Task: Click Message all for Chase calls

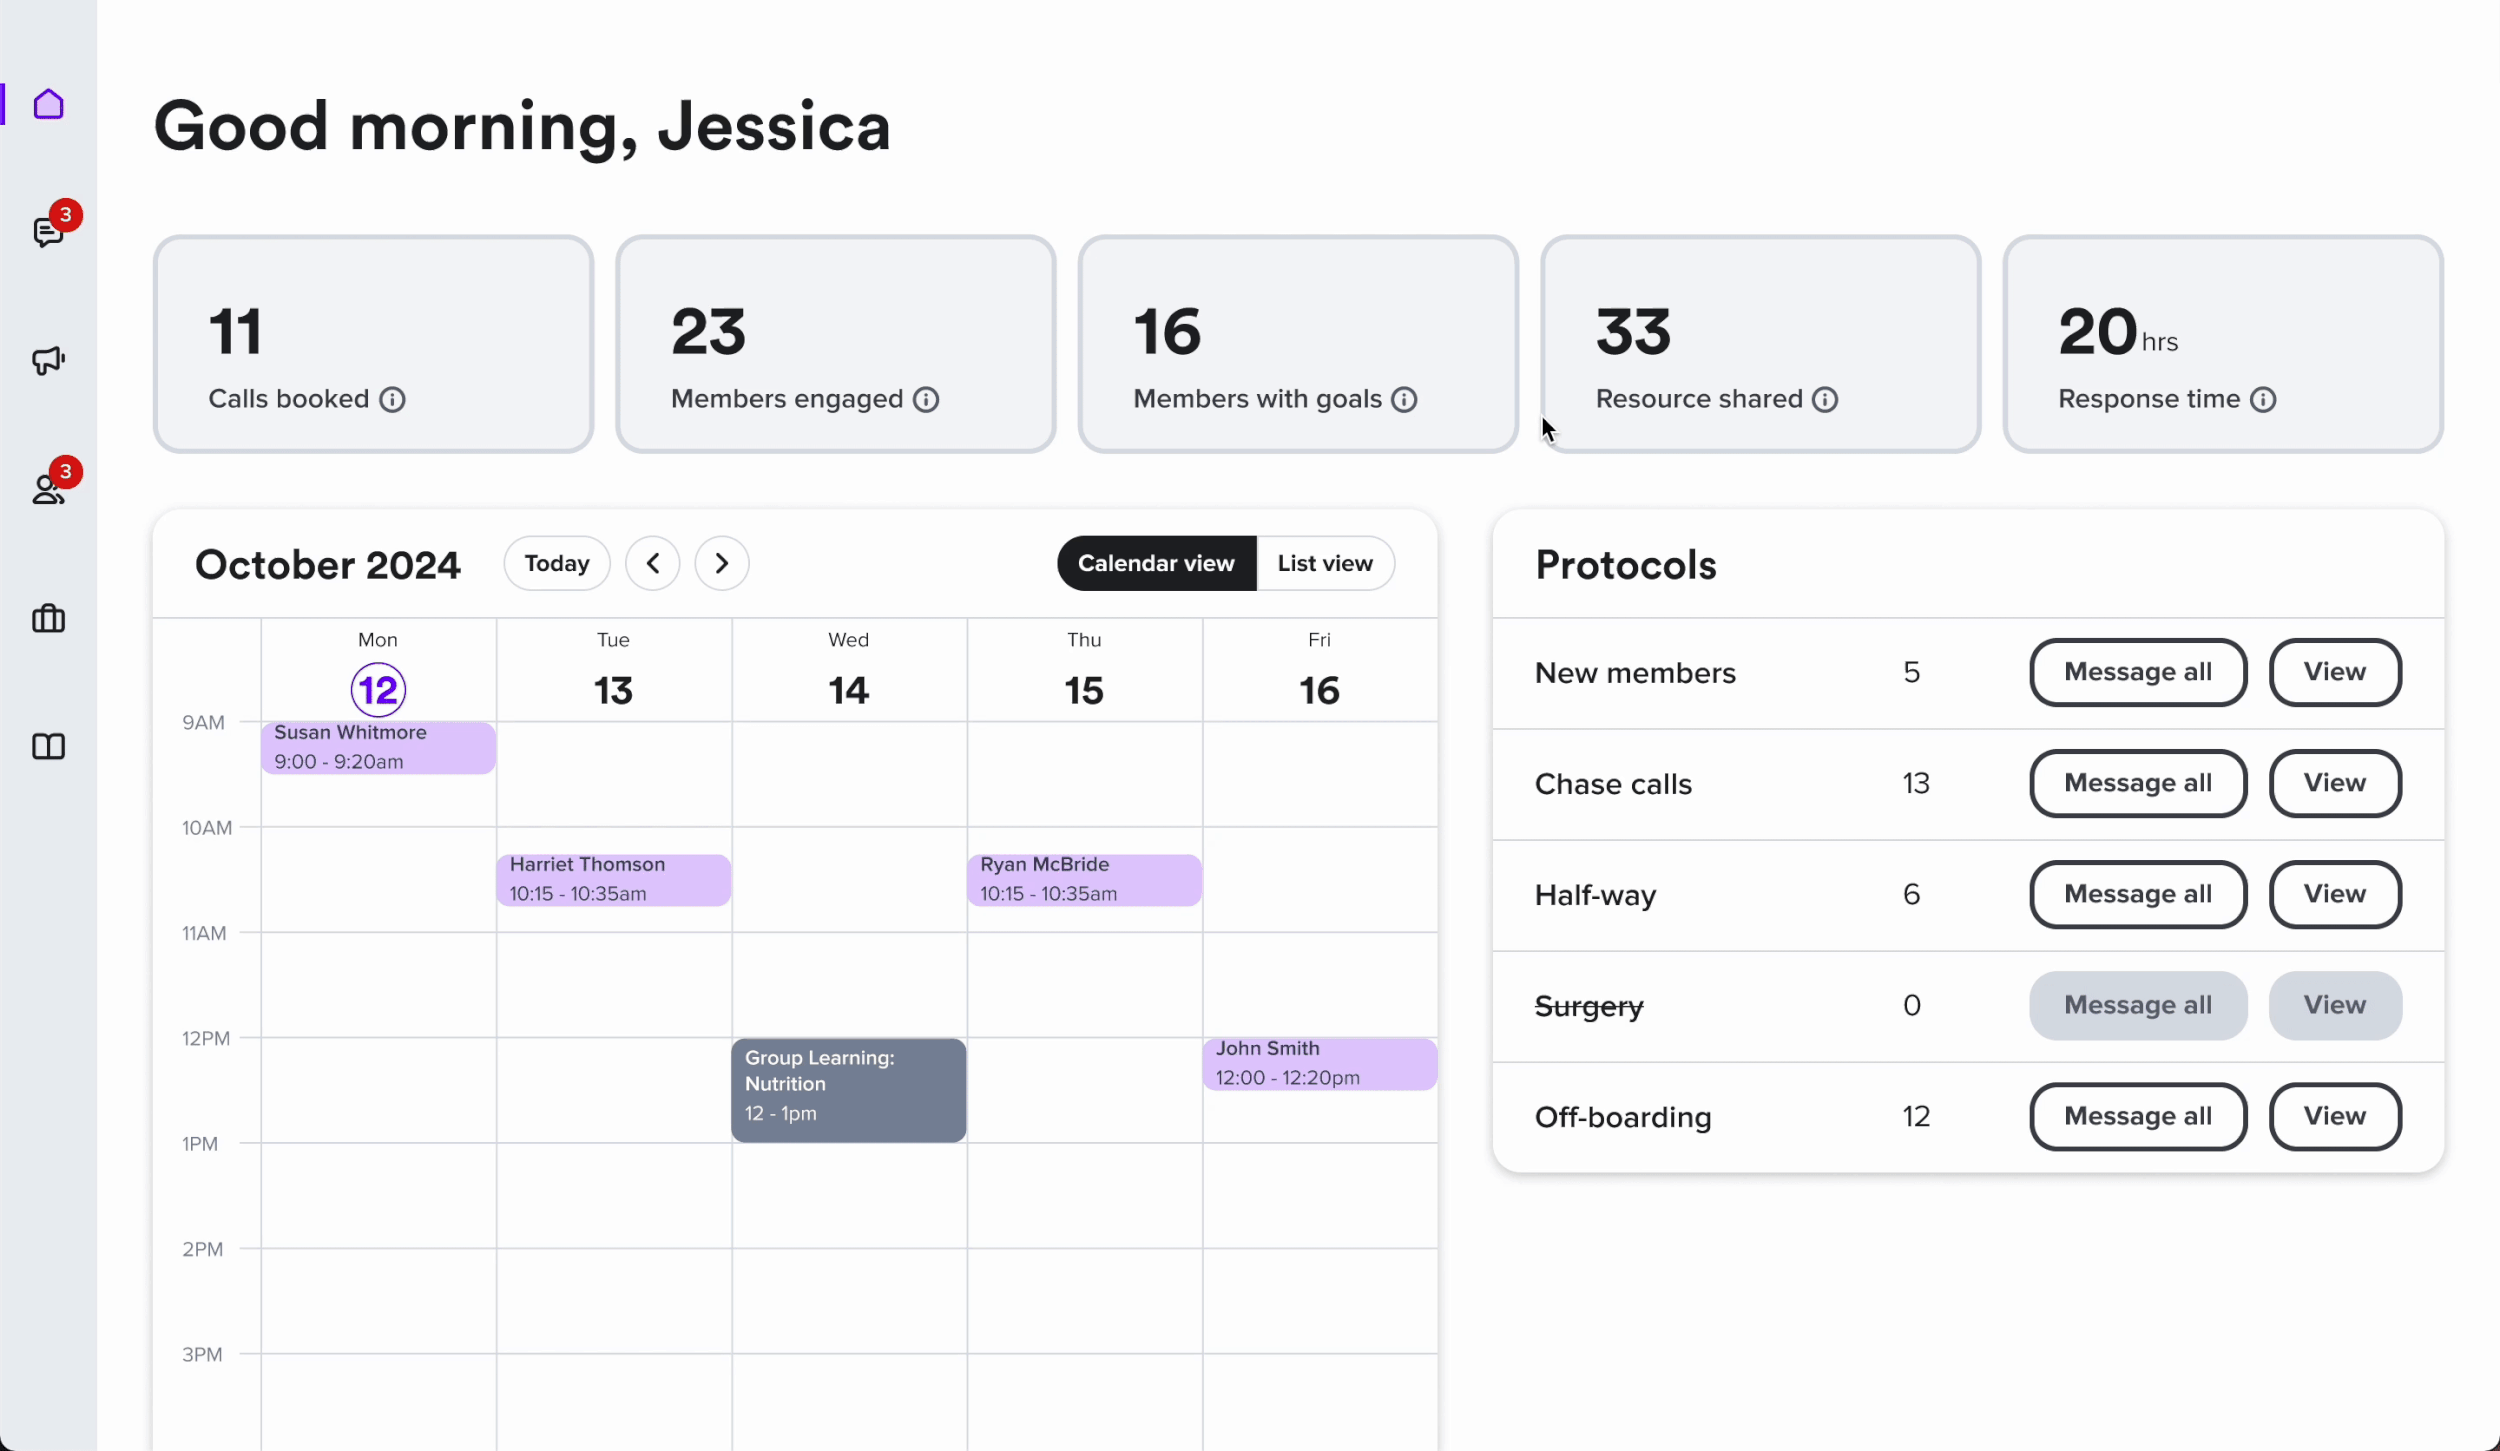Action: (x=2137, y=783)
